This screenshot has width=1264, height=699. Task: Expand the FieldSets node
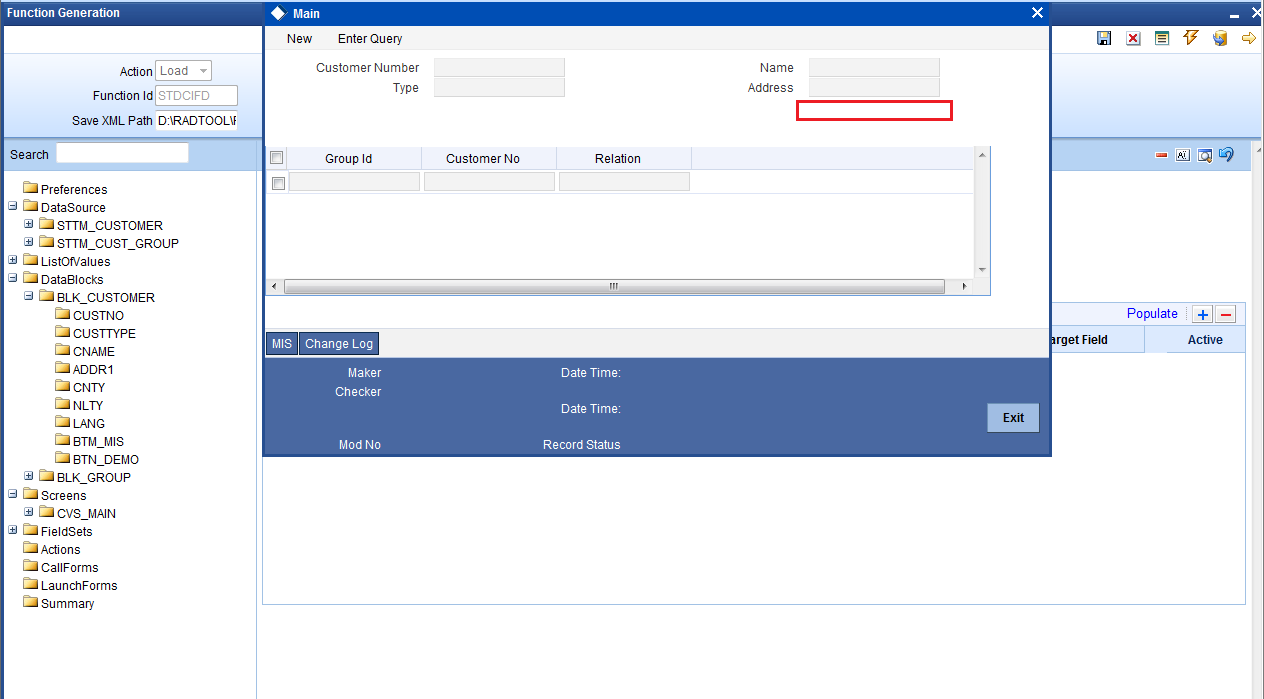tap(13, 531)
